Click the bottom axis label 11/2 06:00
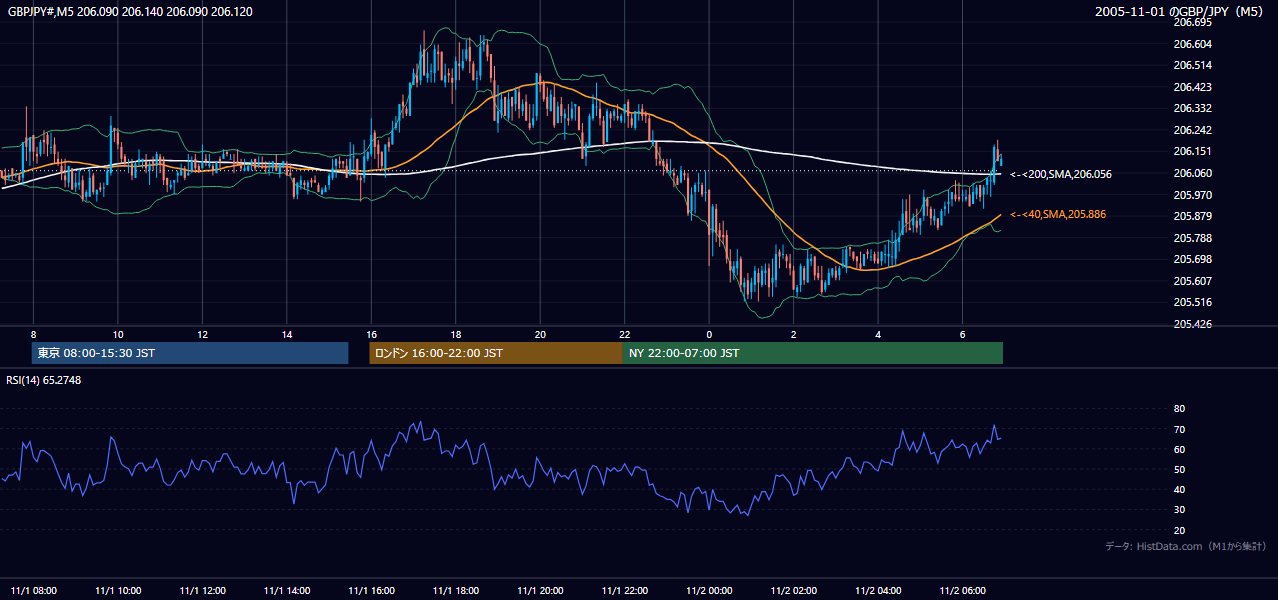 coord(962,590)
